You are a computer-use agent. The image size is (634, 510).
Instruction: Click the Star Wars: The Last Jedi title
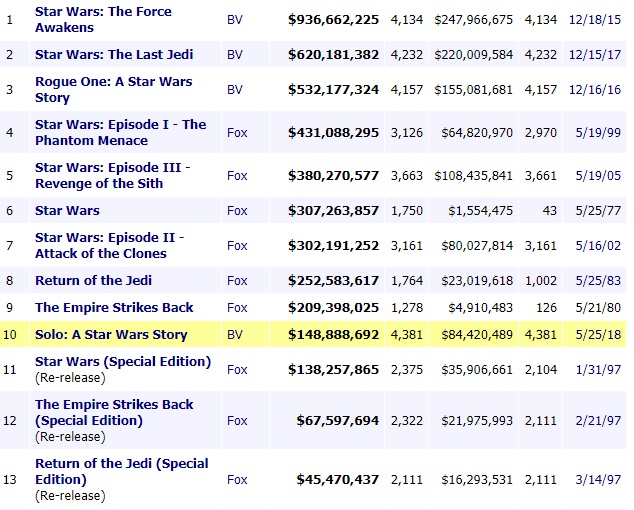[x=114, y=54]
